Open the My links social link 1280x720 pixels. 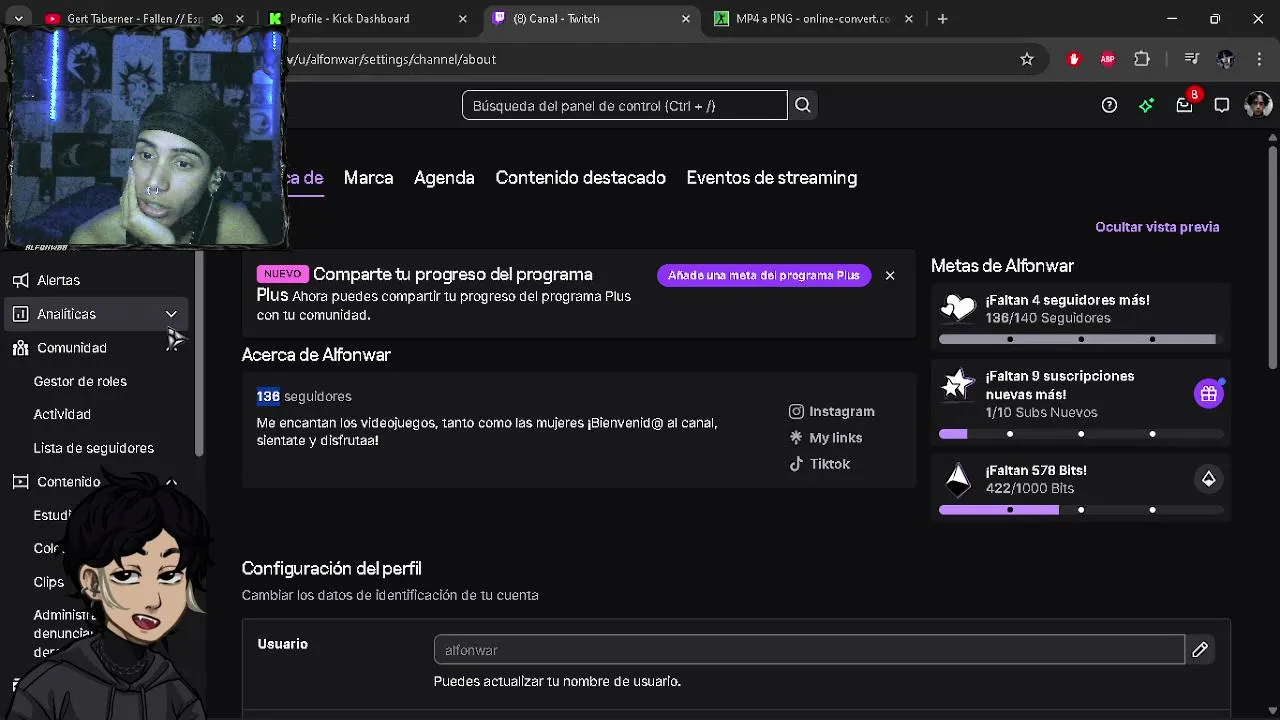pos(826,438)
